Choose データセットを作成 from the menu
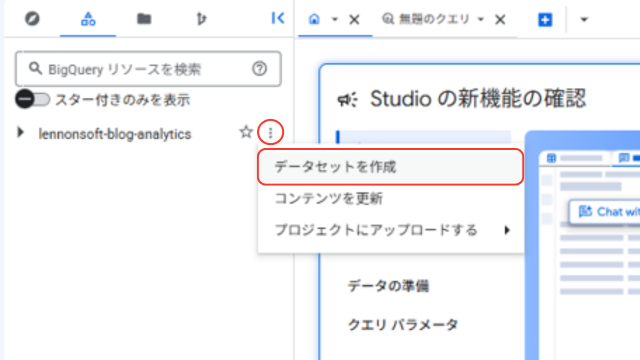This screenshot has height=360, width=640. click(x=391, y=167)
